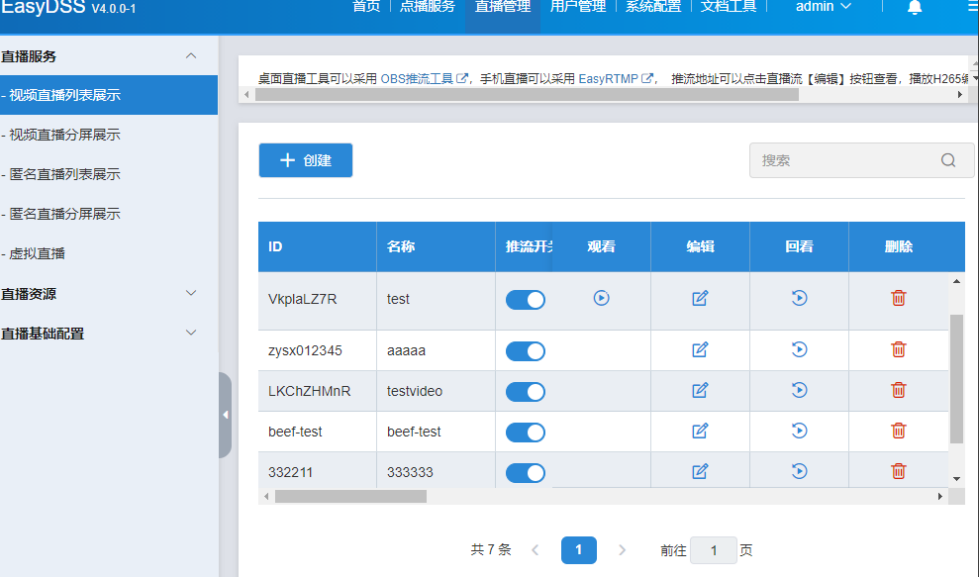Click page number 1 button
The height and width of the screenshot is (577, 979).
[579, 550]
